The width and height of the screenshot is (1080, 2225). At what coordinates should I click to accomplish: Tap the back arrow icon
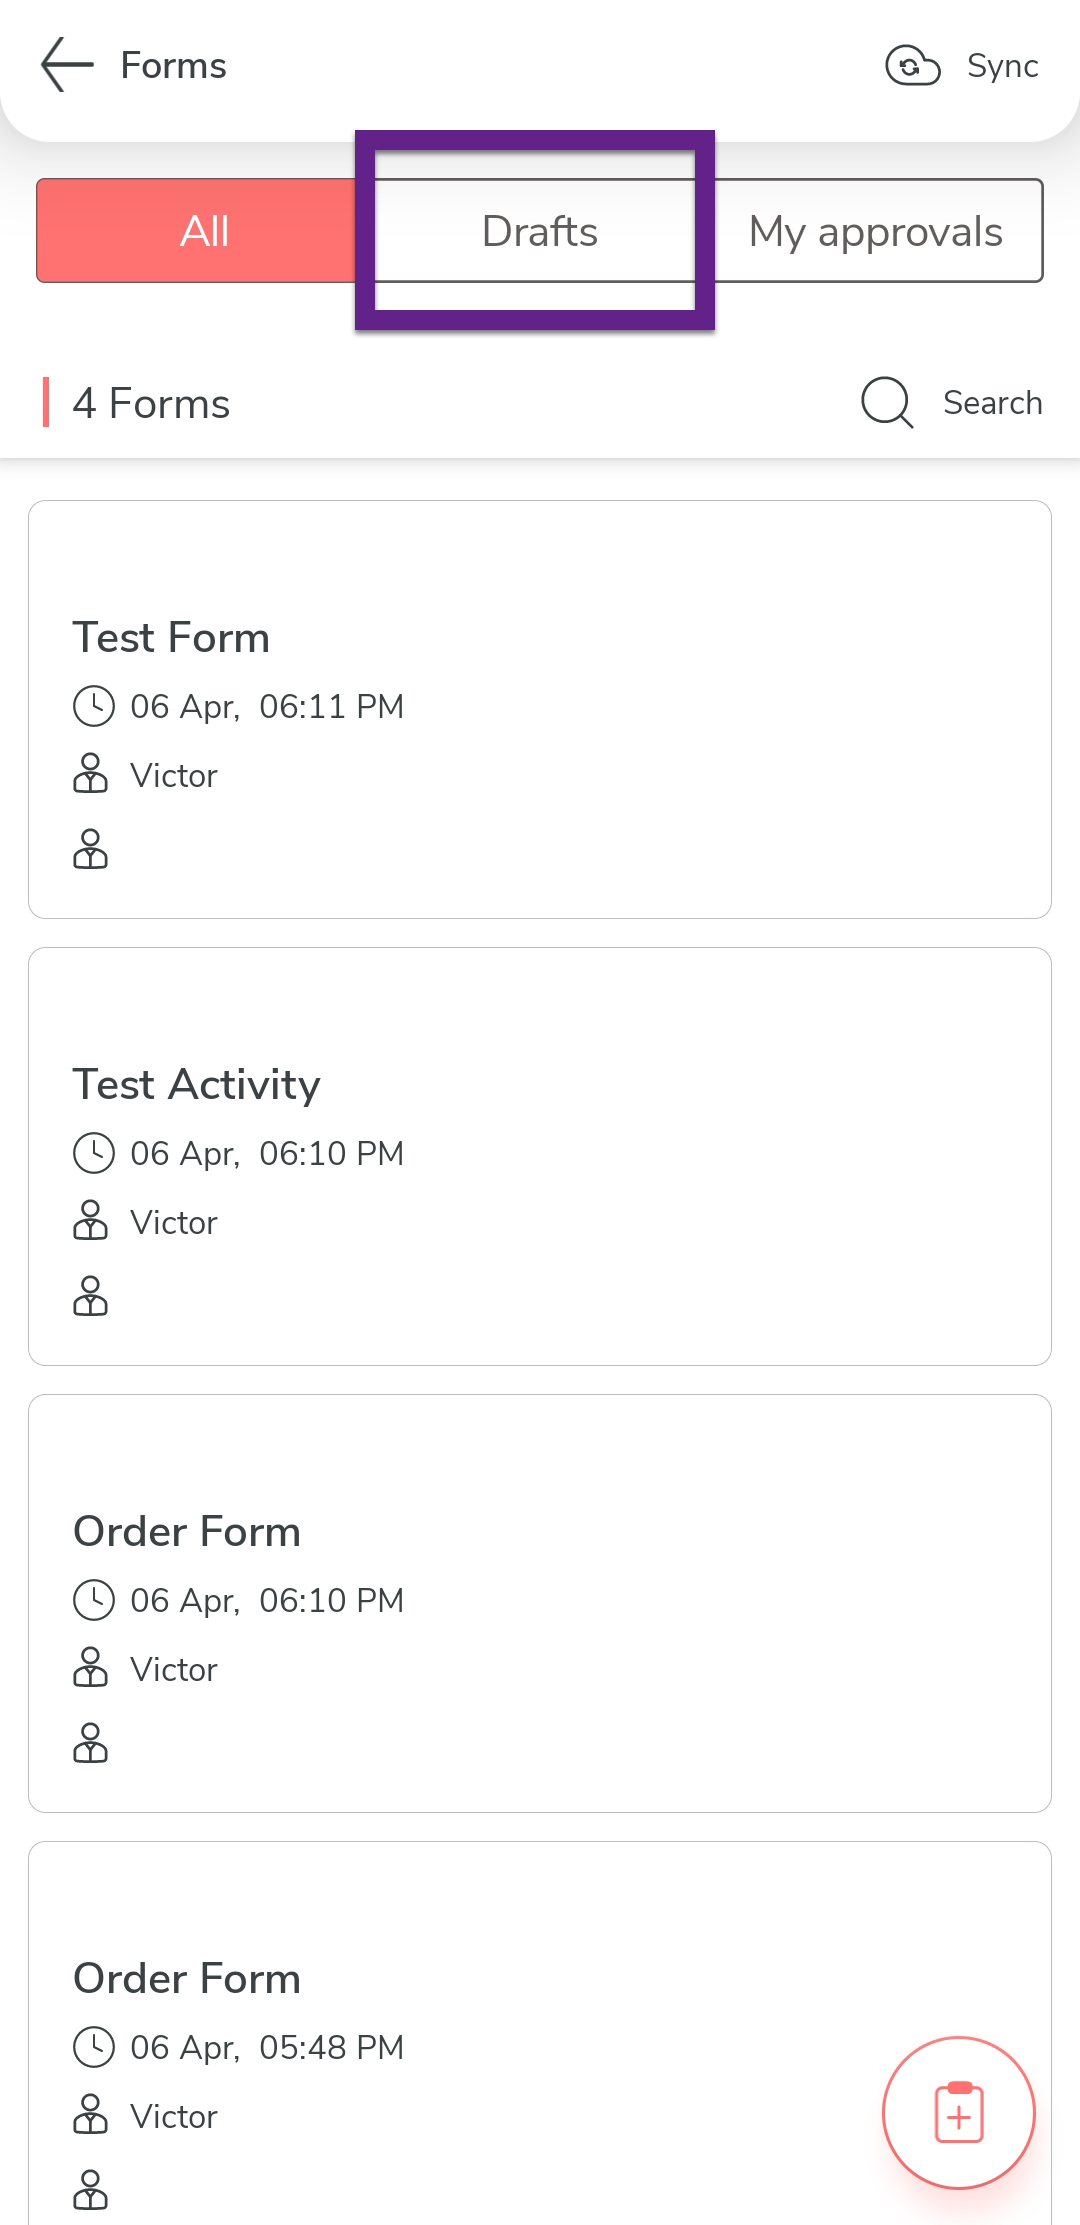pos(67,65)
